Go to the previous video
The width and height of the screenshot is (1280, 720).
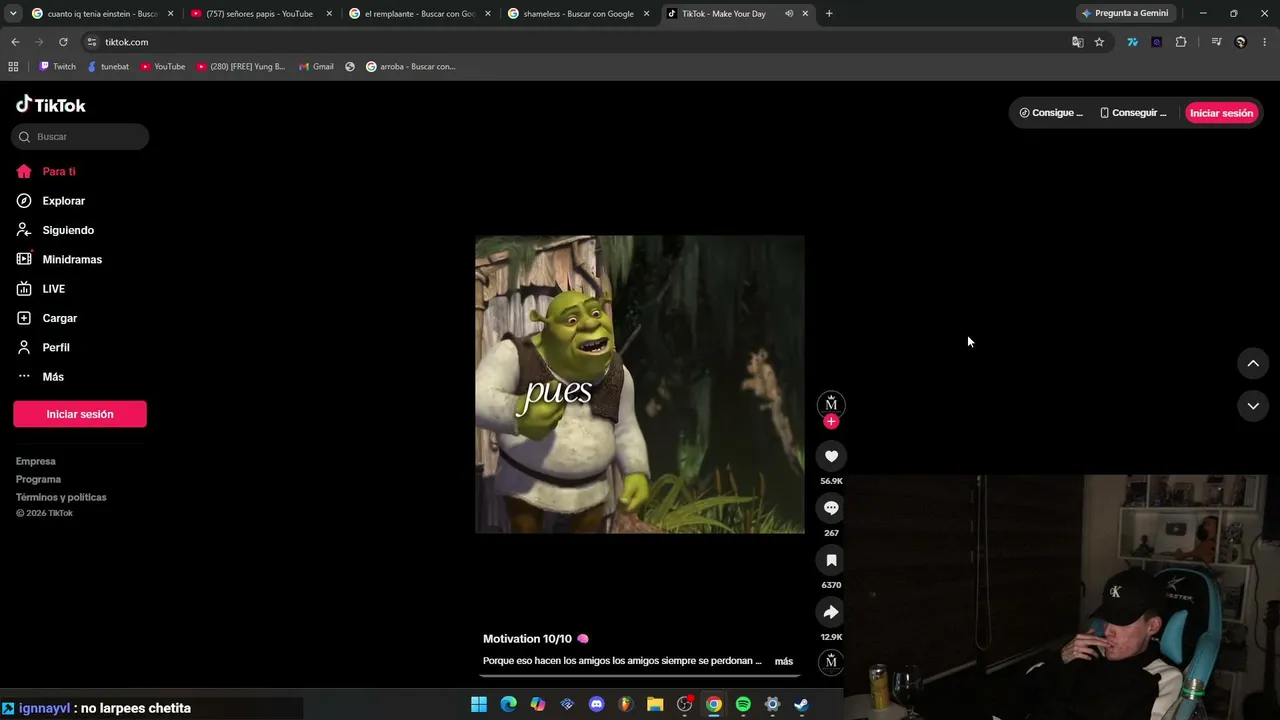point(1253,364)
